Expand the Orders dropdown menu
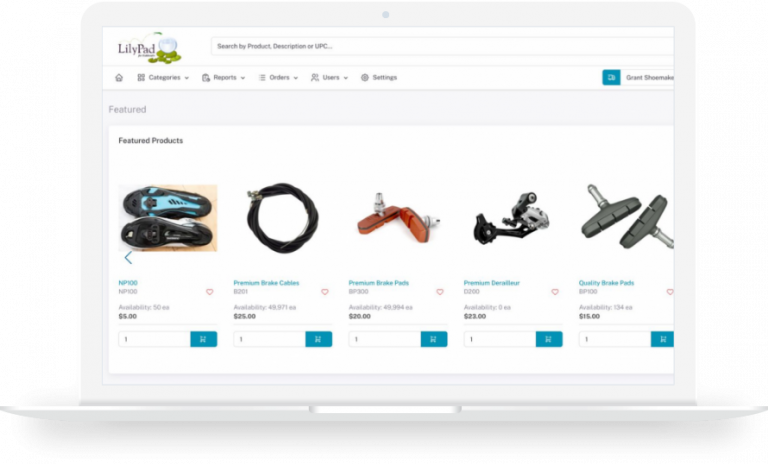Screen dimensions: 768x464 [278, 77]
